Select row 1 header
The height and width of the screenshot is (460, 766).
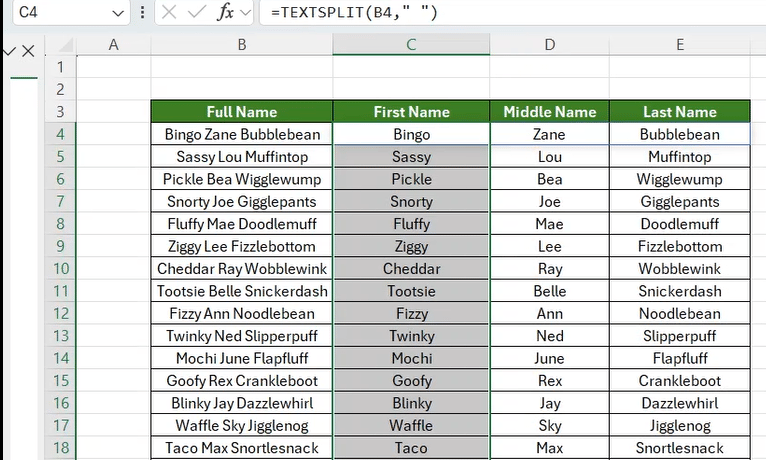(60, 67)
